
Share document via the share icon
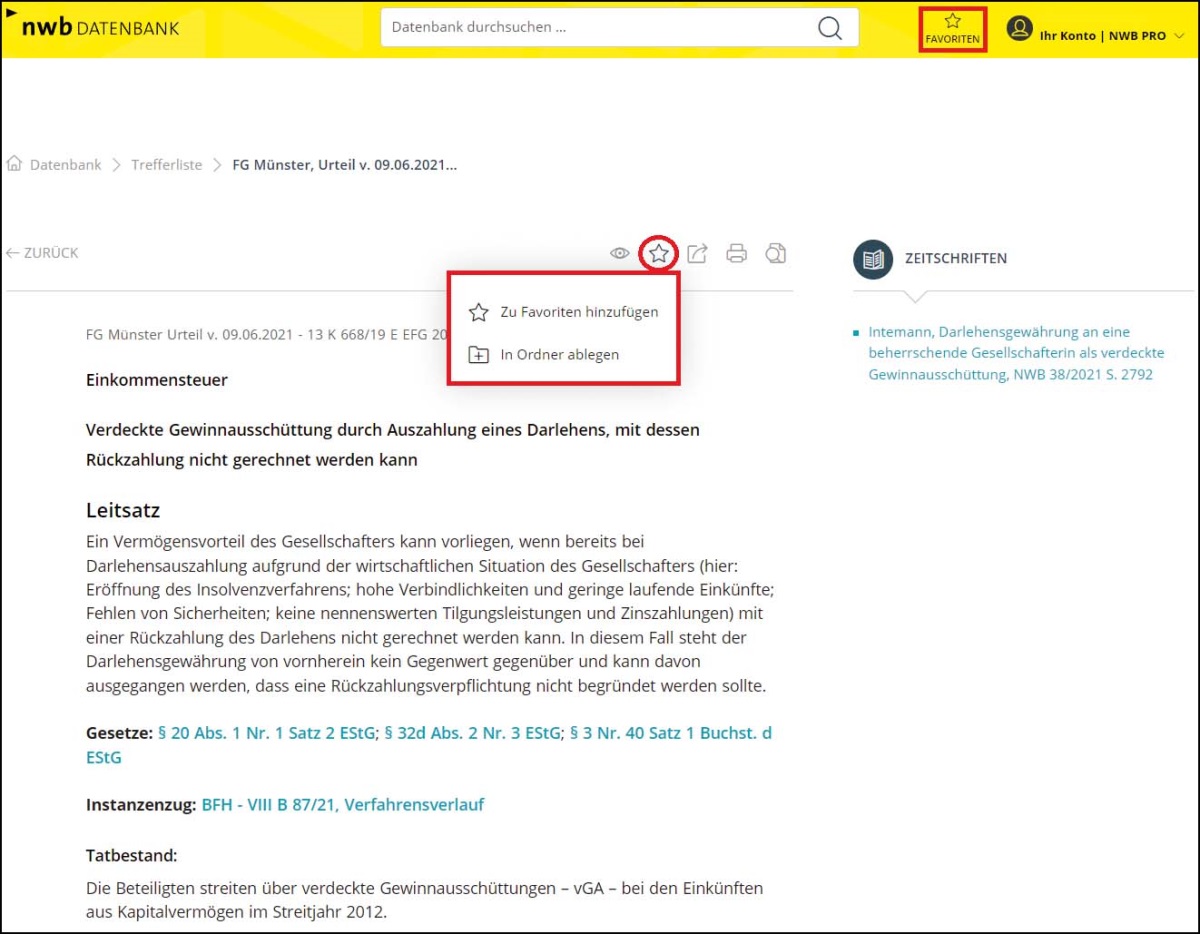697,254
